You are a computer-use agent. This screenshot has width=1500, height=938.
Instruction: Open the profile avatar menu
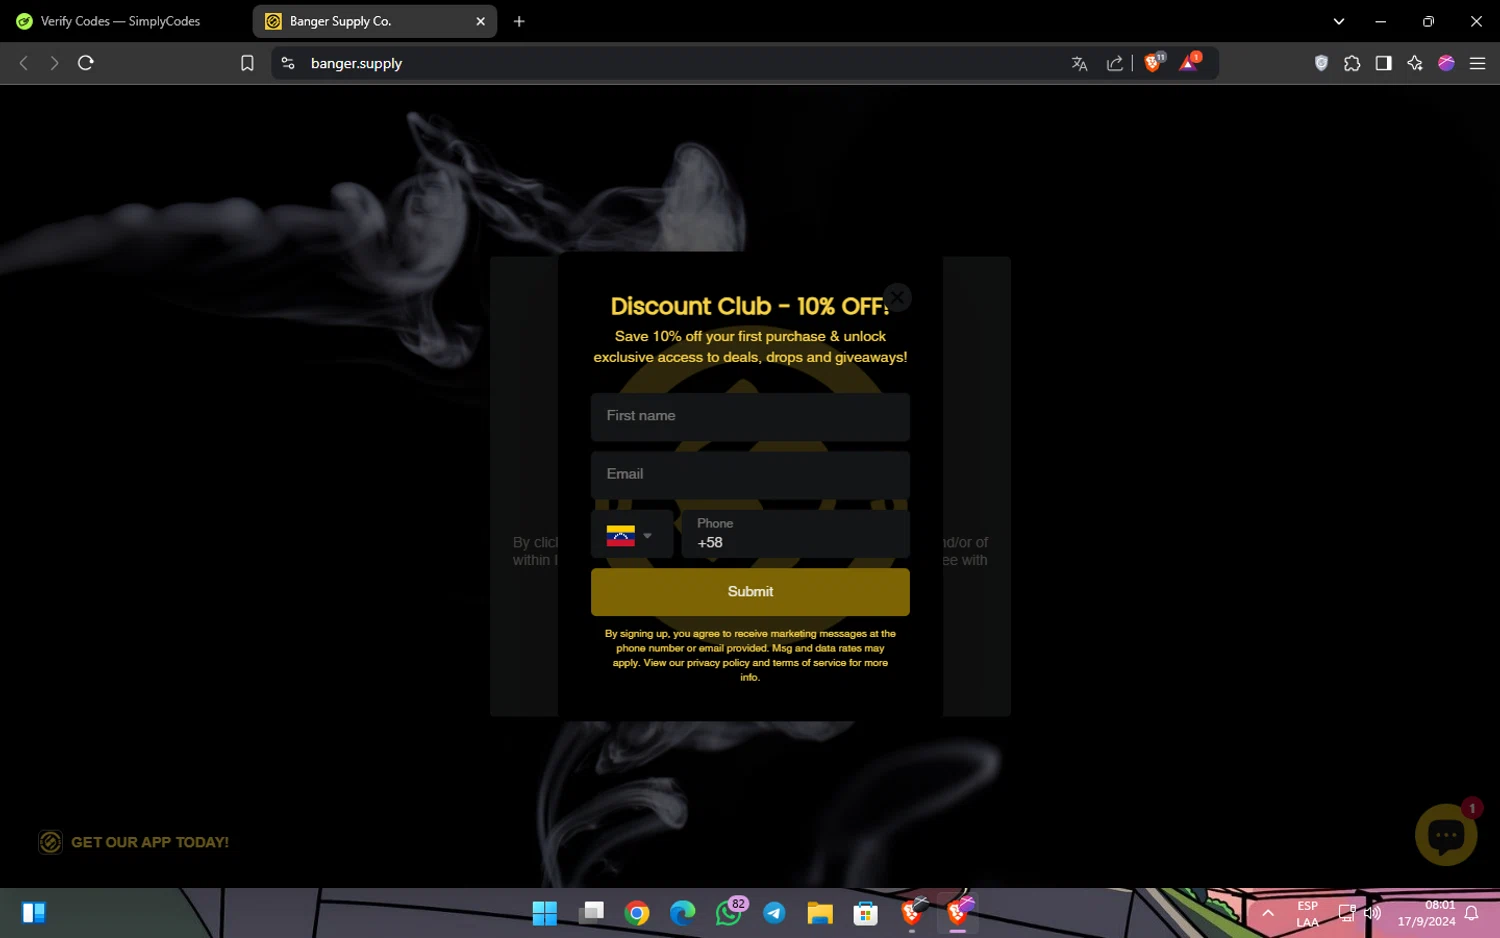(1446, 63)
